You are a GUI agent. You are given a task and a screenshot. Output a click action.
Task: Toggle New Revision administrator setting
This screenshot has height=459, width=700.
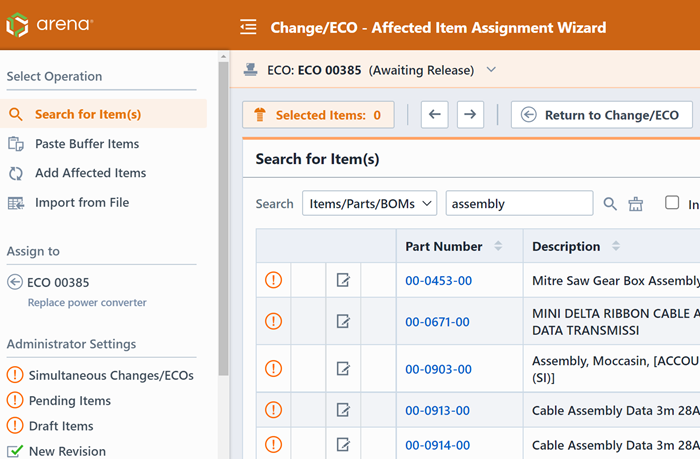pos(15,451)
